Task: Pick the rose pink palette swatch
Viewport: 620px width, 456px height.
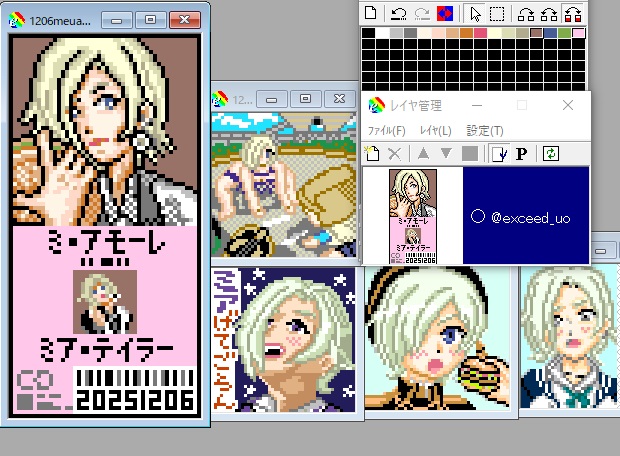Action: pyautogui.click(x=480, y=33)
